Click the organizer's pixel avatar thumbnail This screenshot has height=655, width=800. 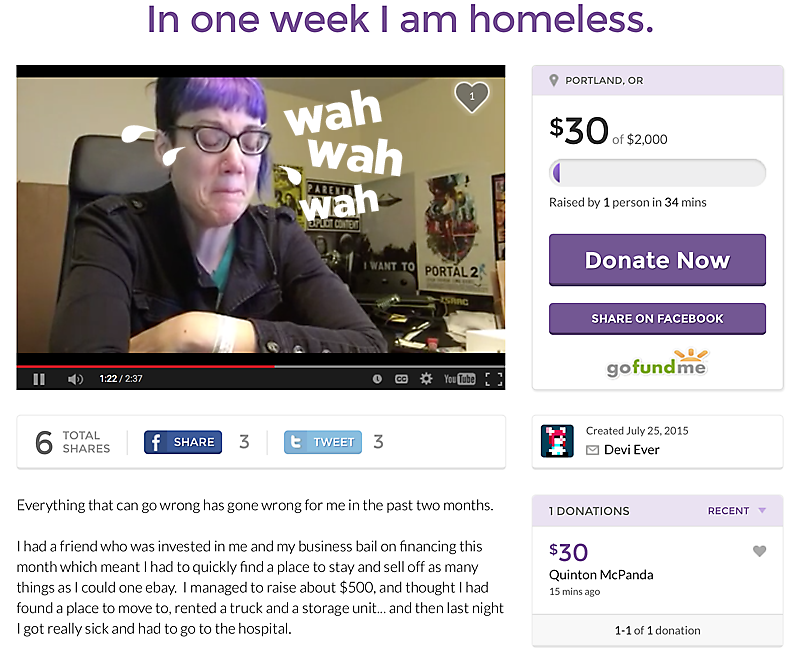pos(557,441)
